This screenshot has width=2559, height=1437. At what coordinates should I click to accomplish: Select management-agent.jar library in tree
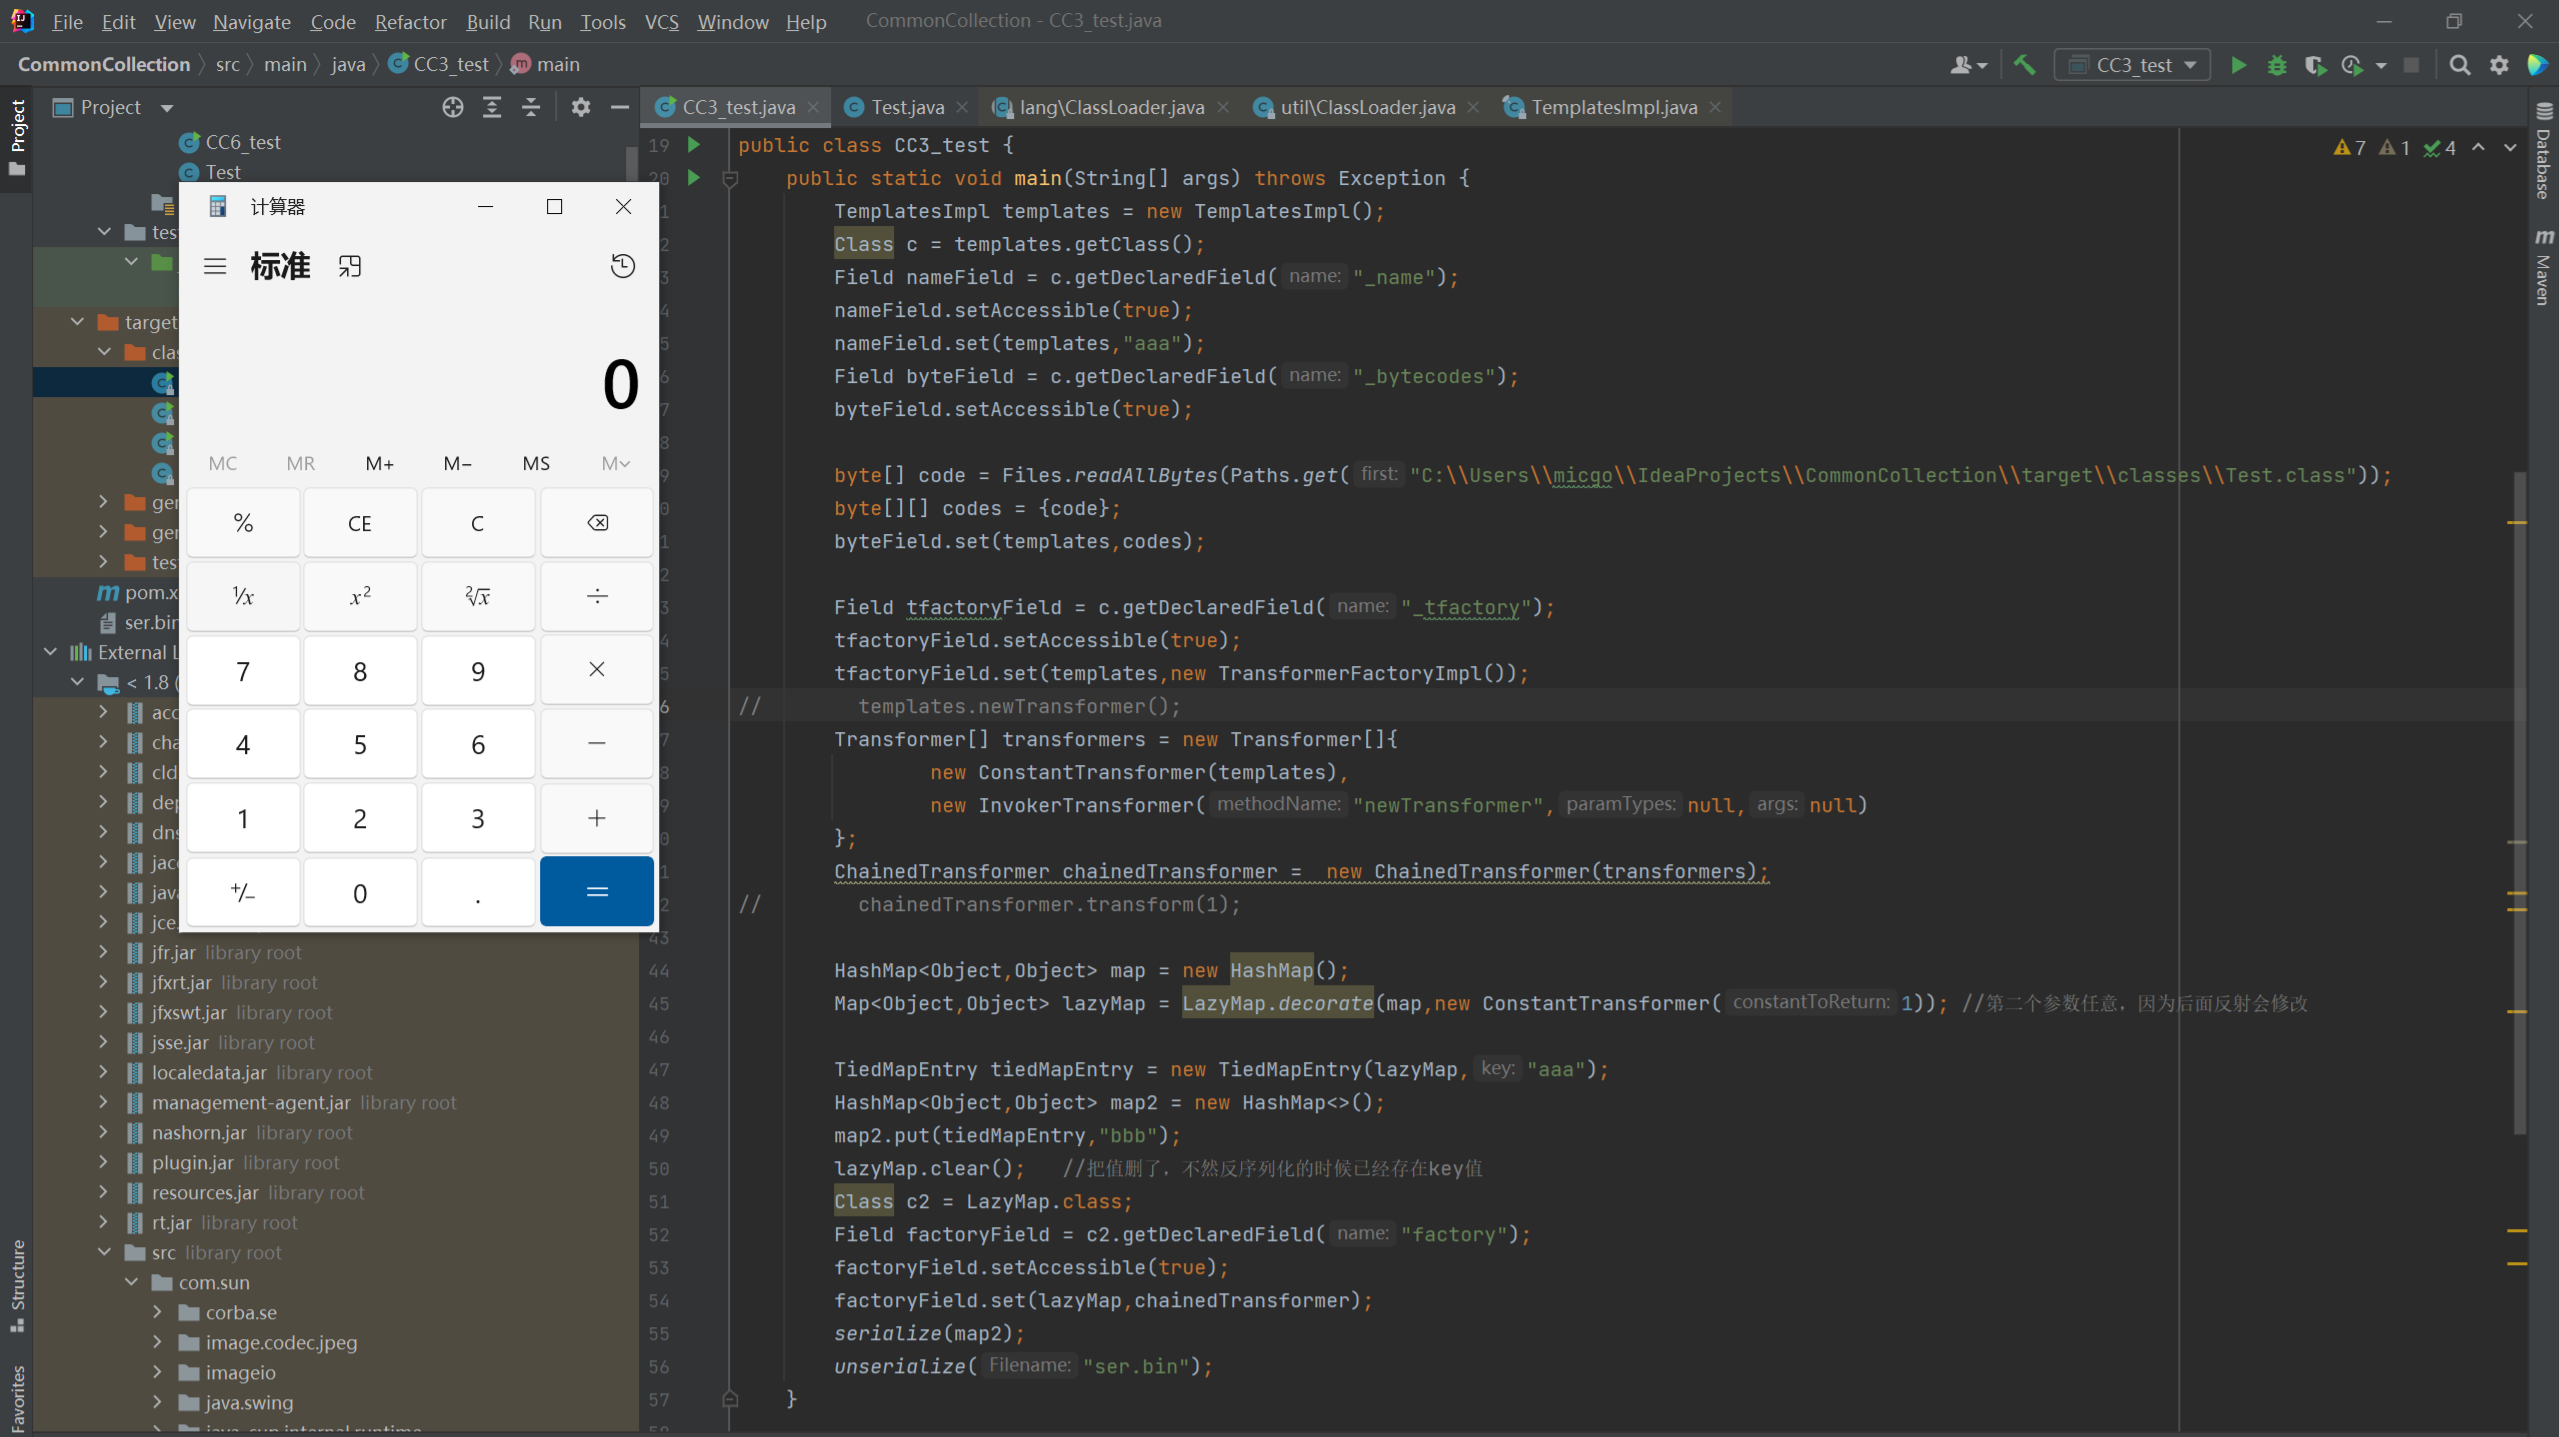coord(251,1102)
